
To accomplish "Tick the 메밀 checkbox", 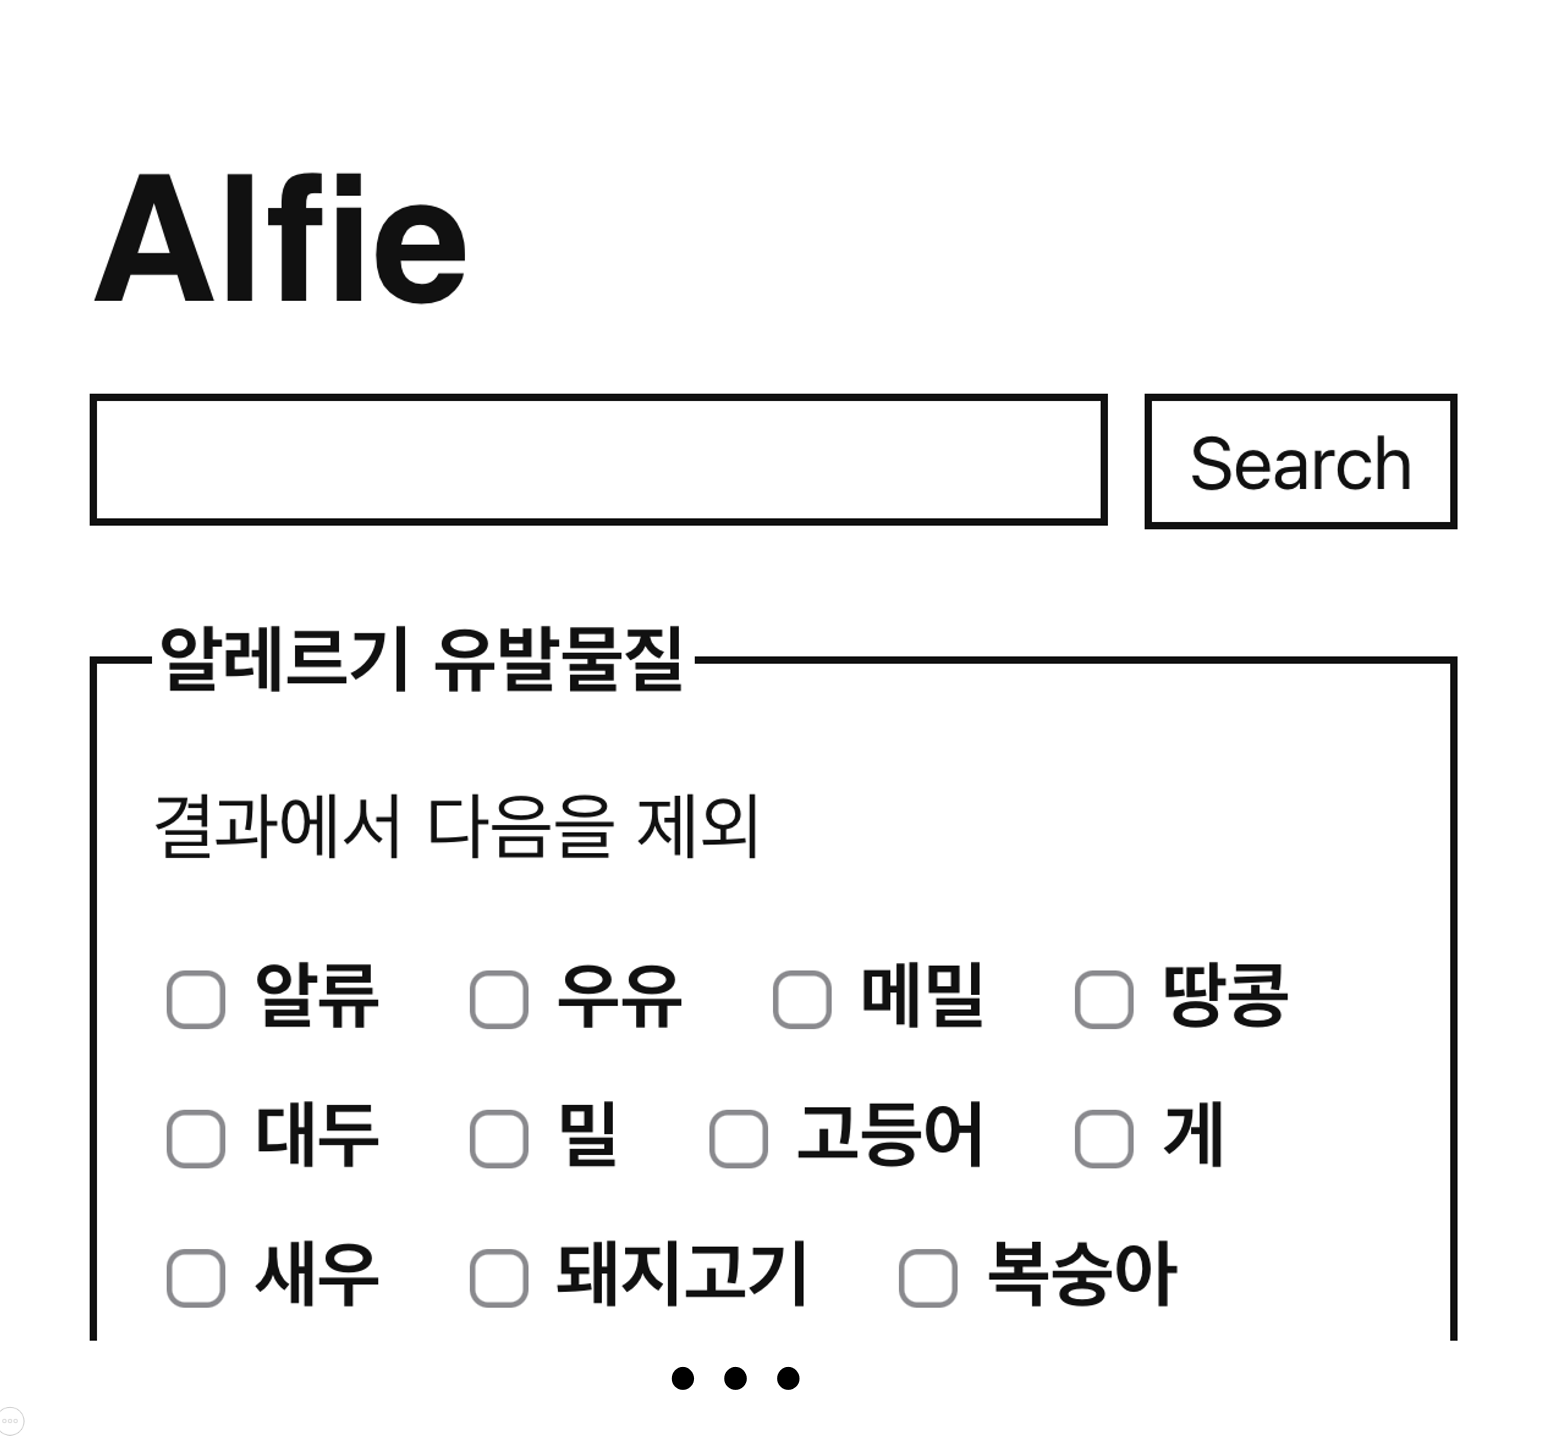I will (x=802, y=999).
